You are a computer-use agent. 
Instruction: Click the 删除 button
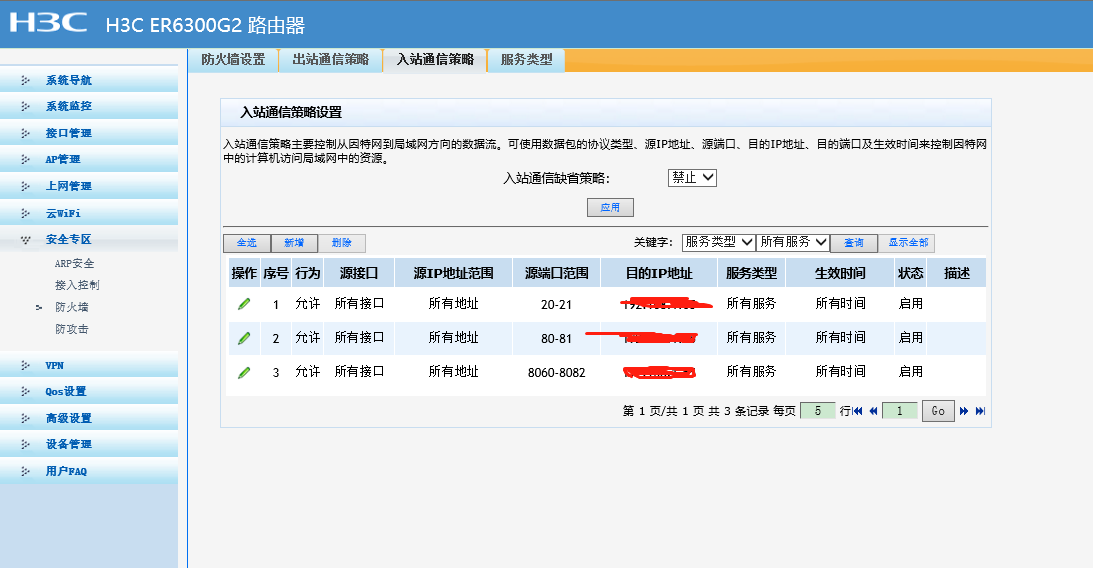342,243
